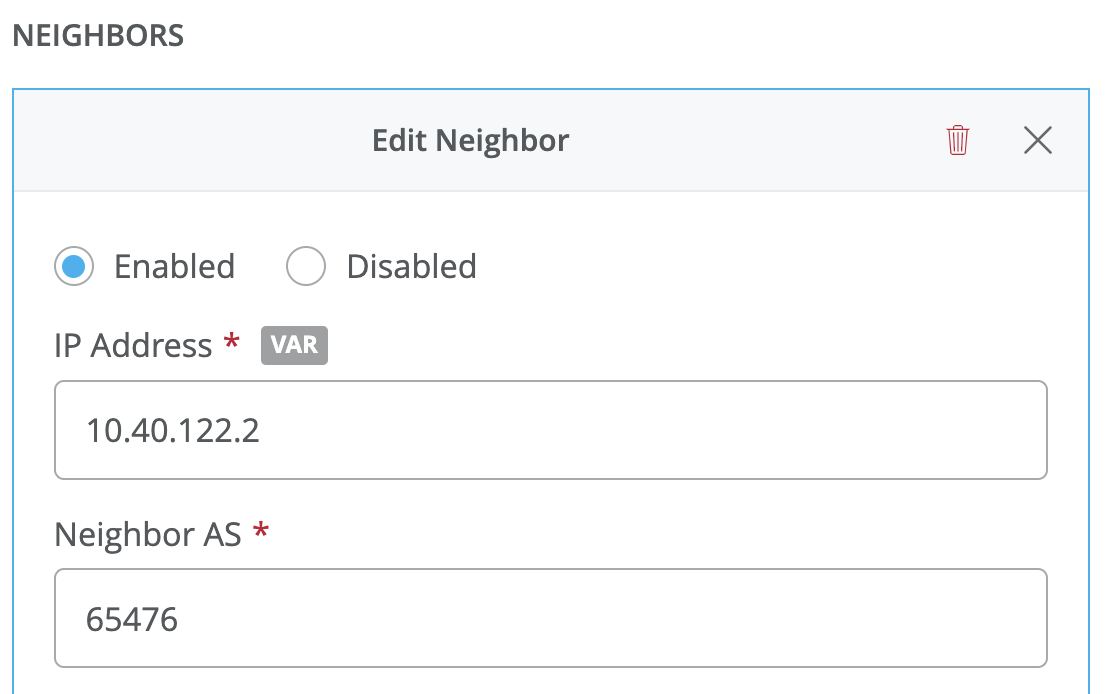Click the VAR badge beside IP Address

(x=294, y=346)
